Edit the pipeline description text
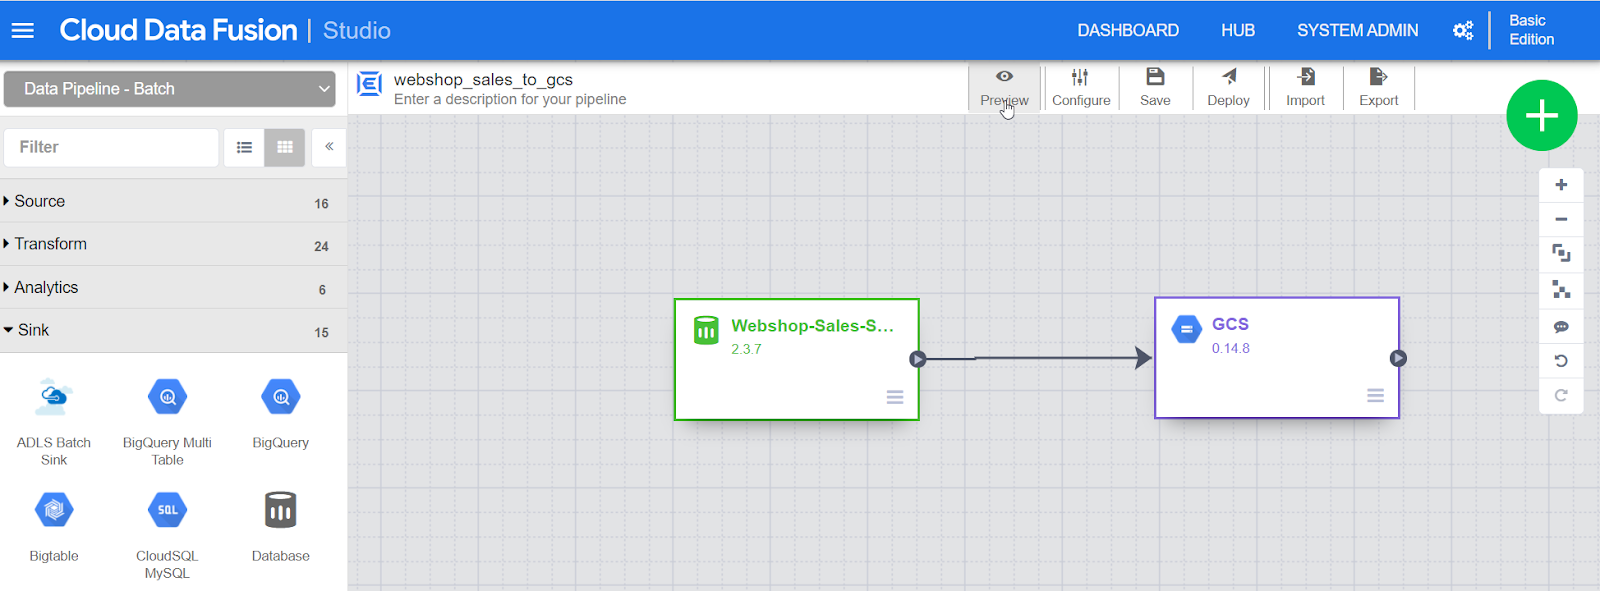 [x=510, y=99]
